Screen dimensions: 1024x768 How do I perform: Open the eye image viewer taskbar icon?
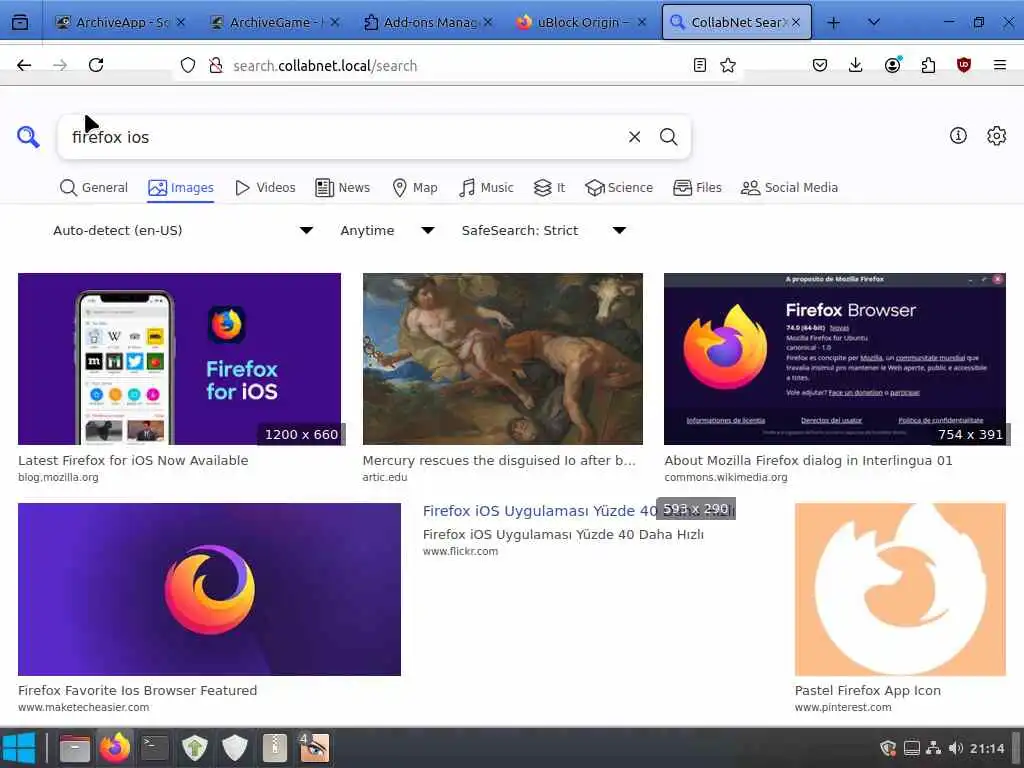pos(314,748)
